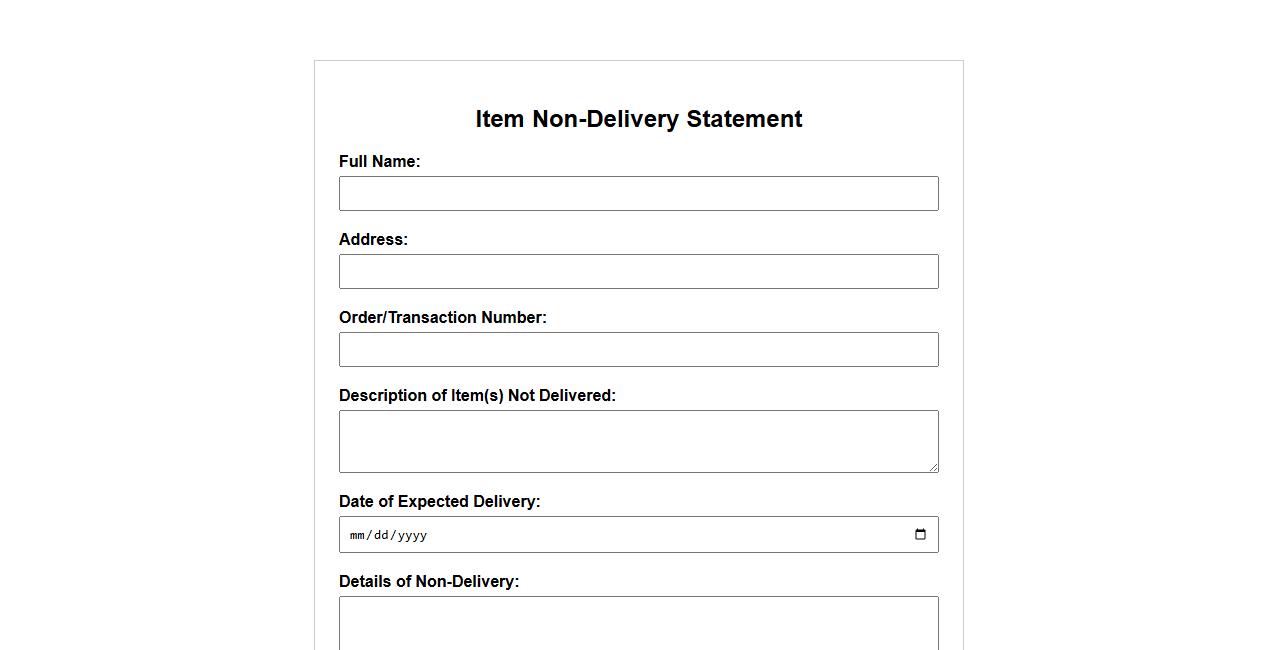Click the "Order/Transaction Number:" label
The width and height of the screenshot is (1278, 650).
(442, 318)
